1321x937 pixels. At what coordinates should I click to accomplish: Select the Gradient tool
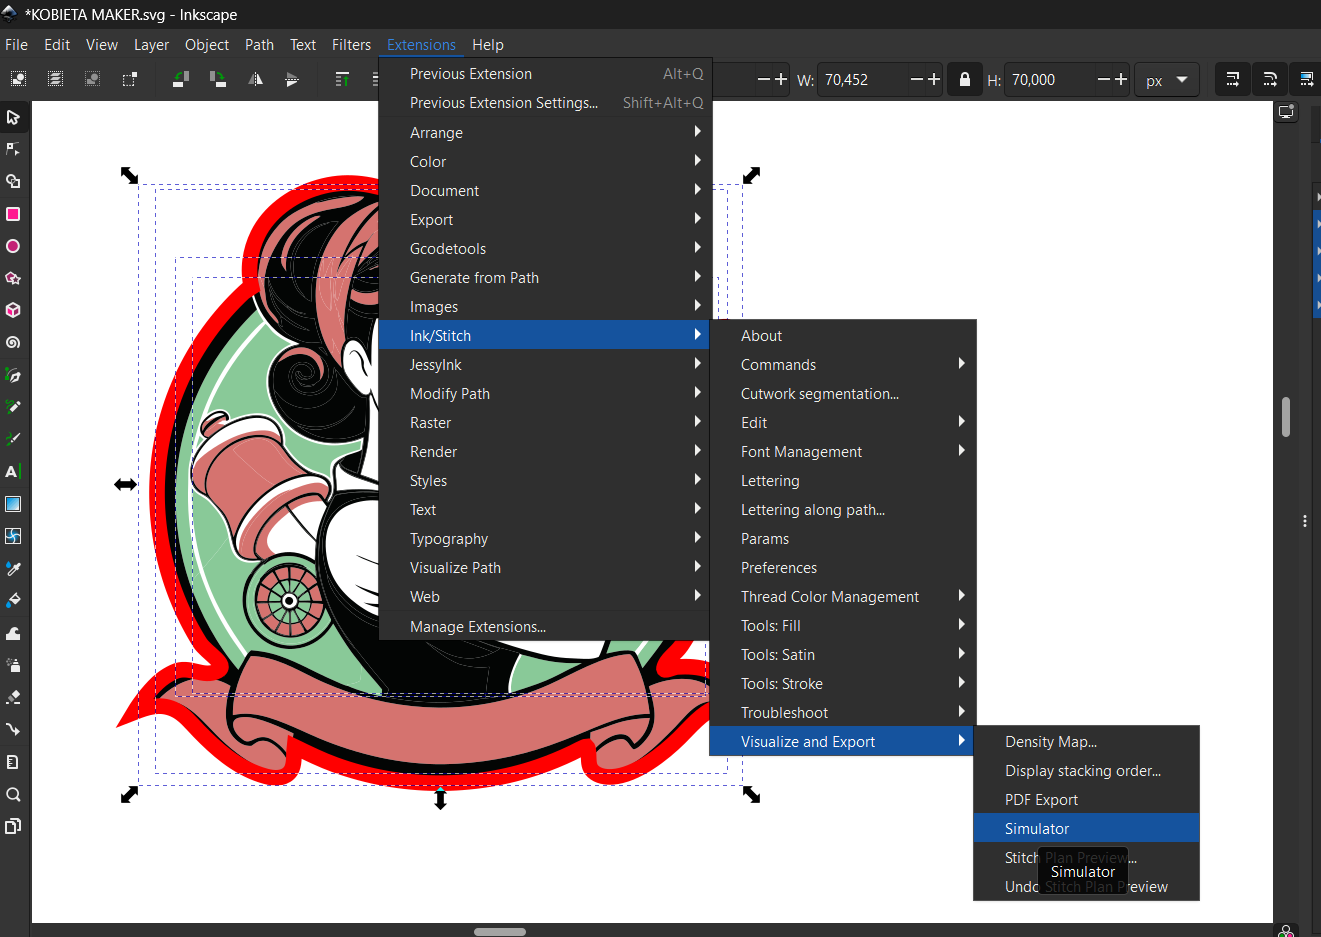[13, 504]
